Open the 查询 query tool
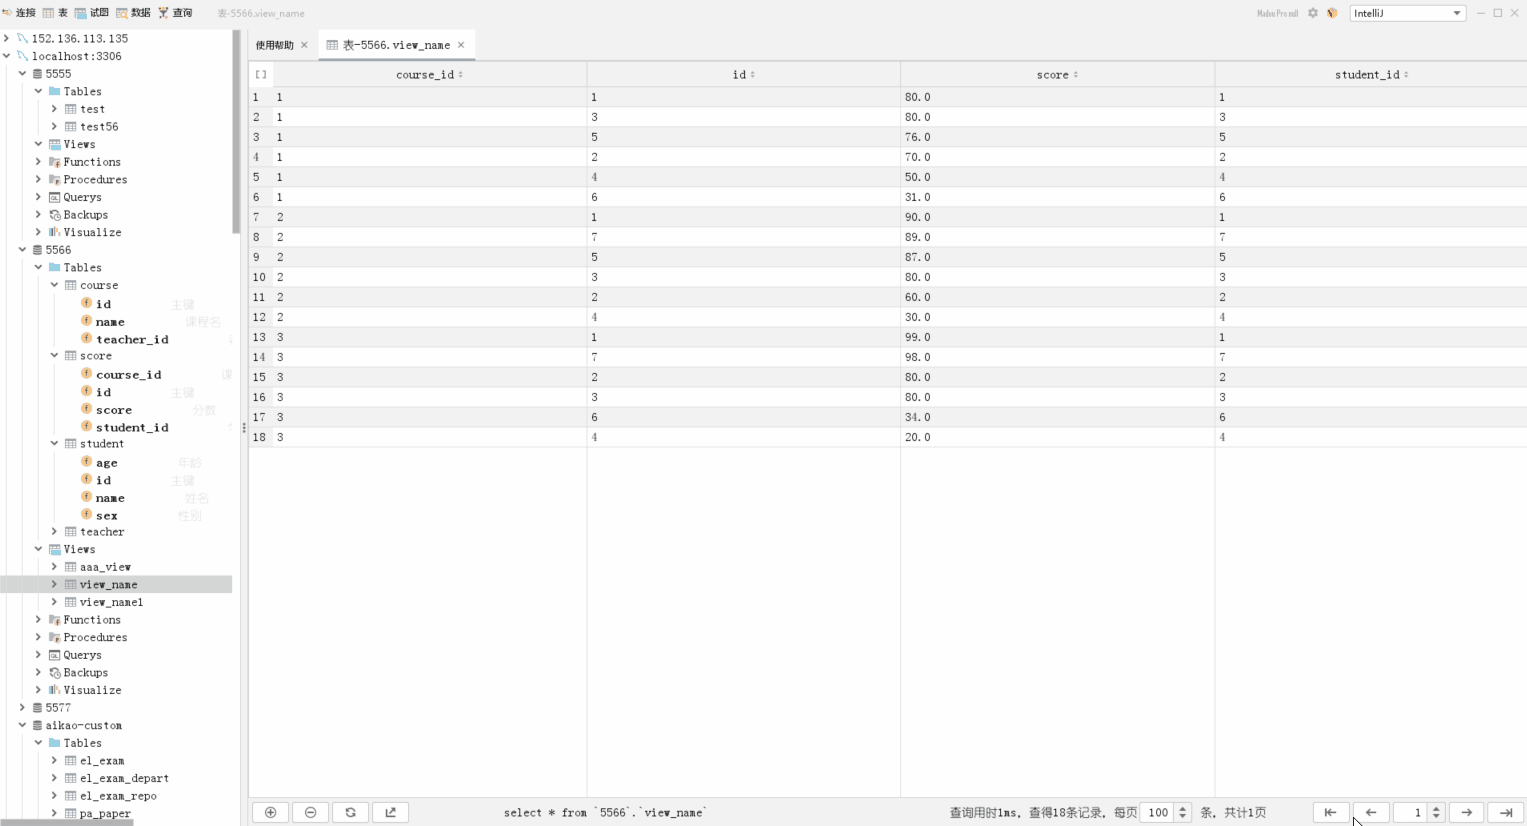This screenshot has width=1527, height=826. [175, 13]
